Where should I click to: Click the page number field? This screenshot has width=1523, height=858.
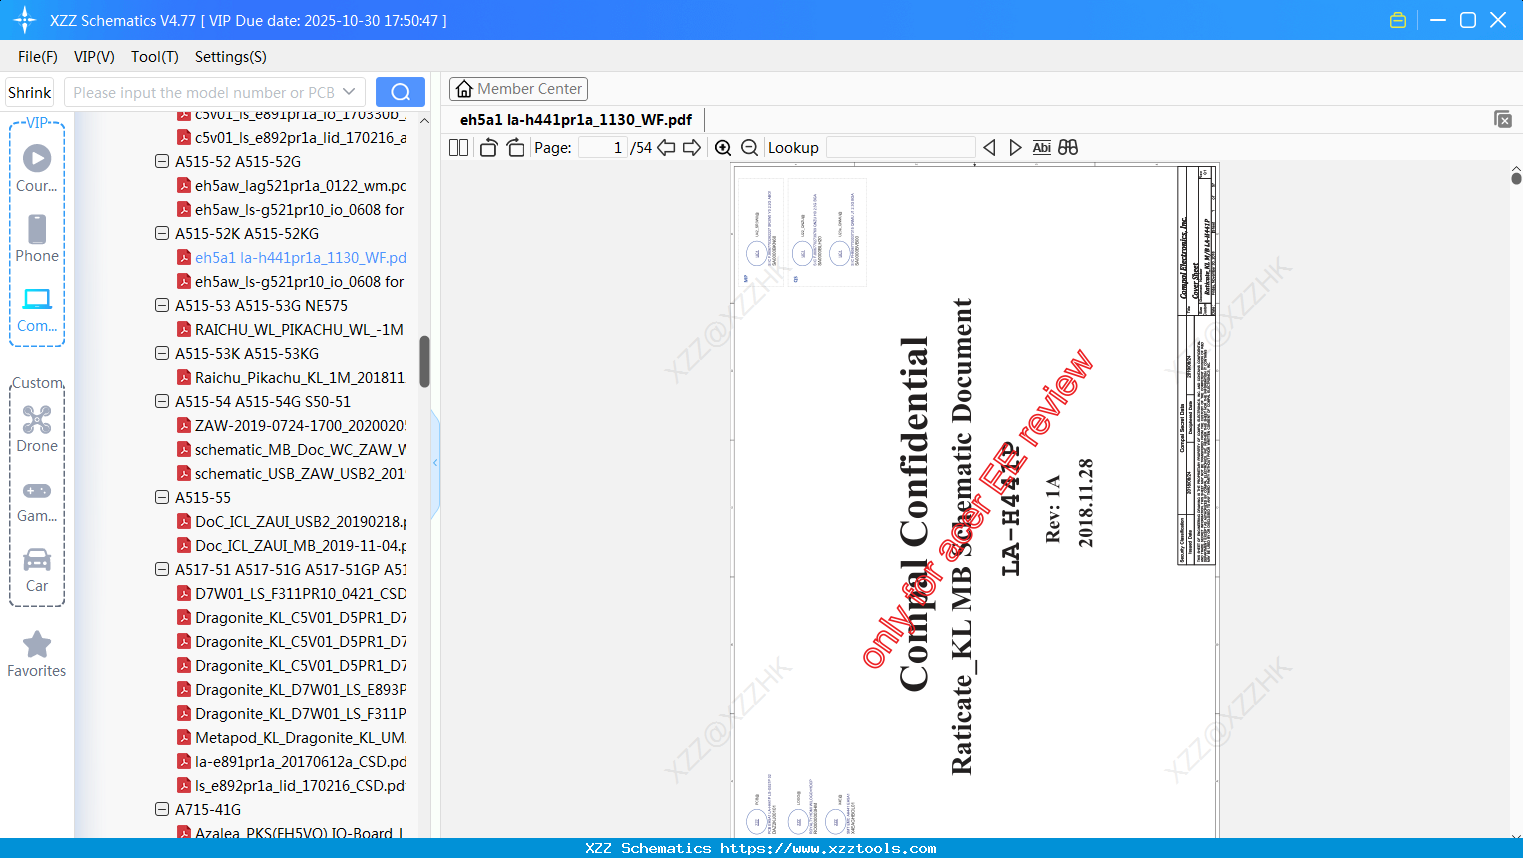point(602,148)
